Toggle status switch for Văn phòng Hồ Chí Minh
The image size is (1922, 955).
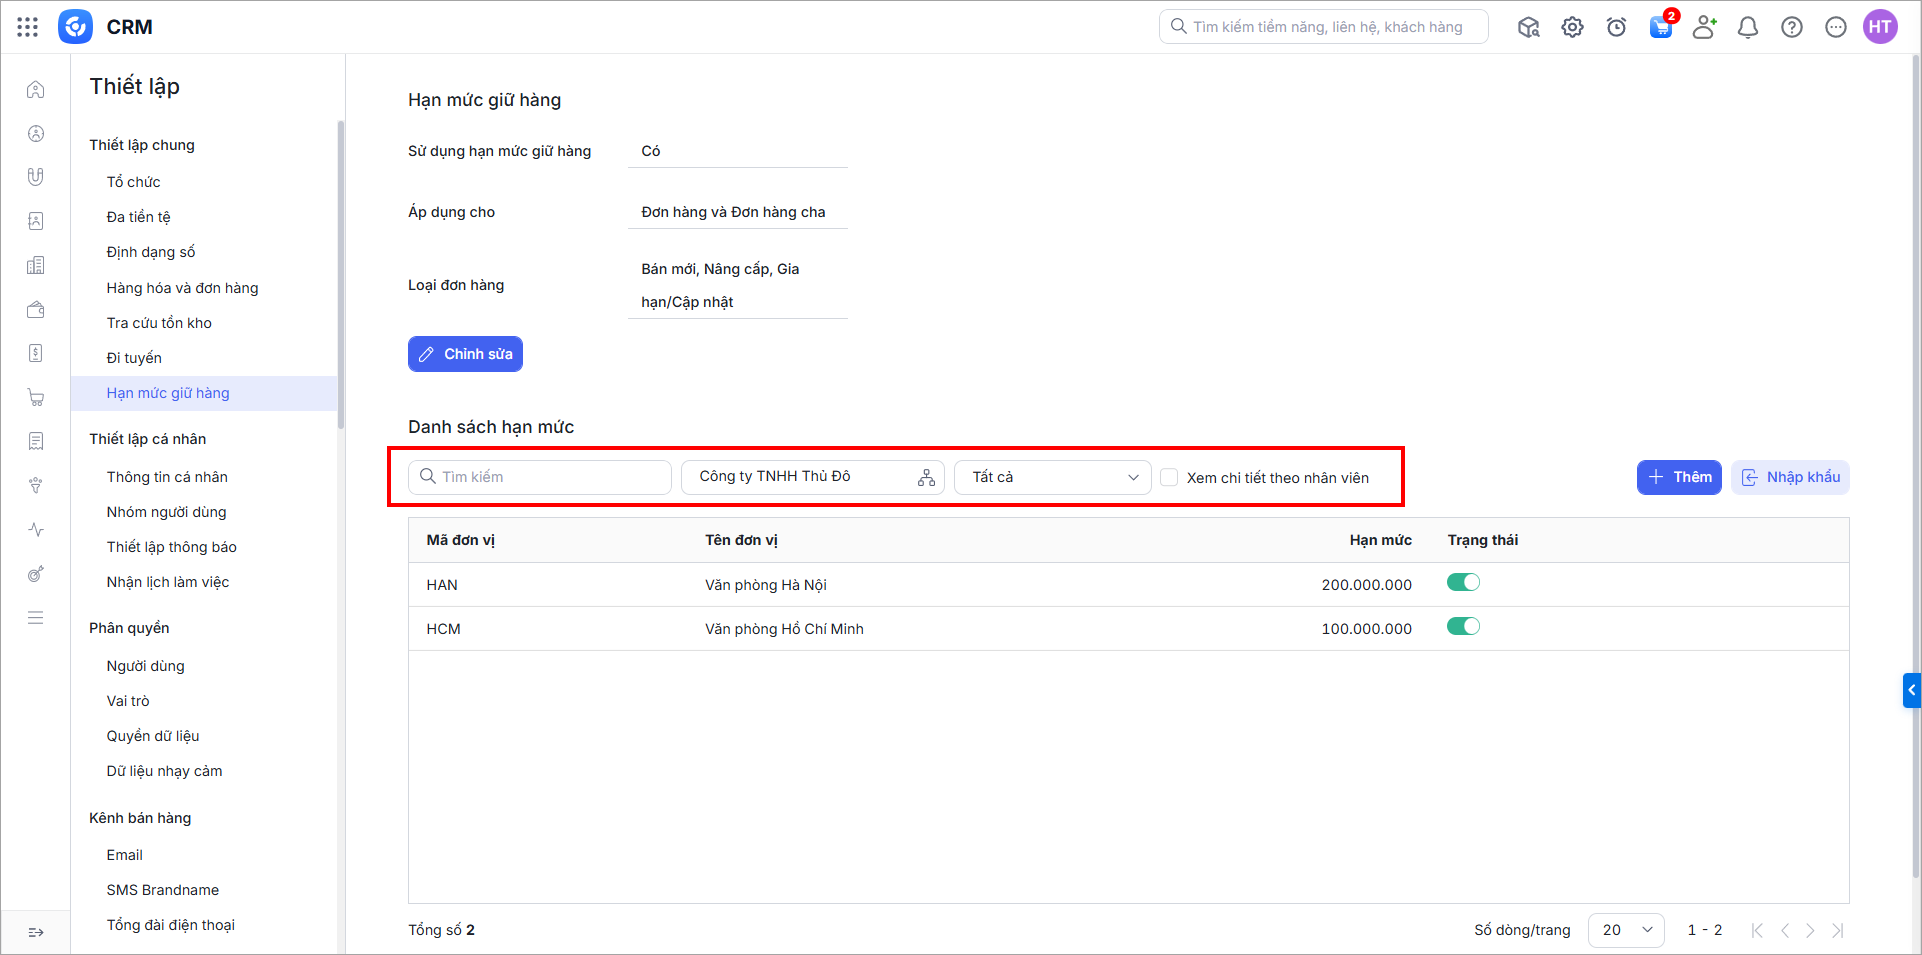[1463, 627]
